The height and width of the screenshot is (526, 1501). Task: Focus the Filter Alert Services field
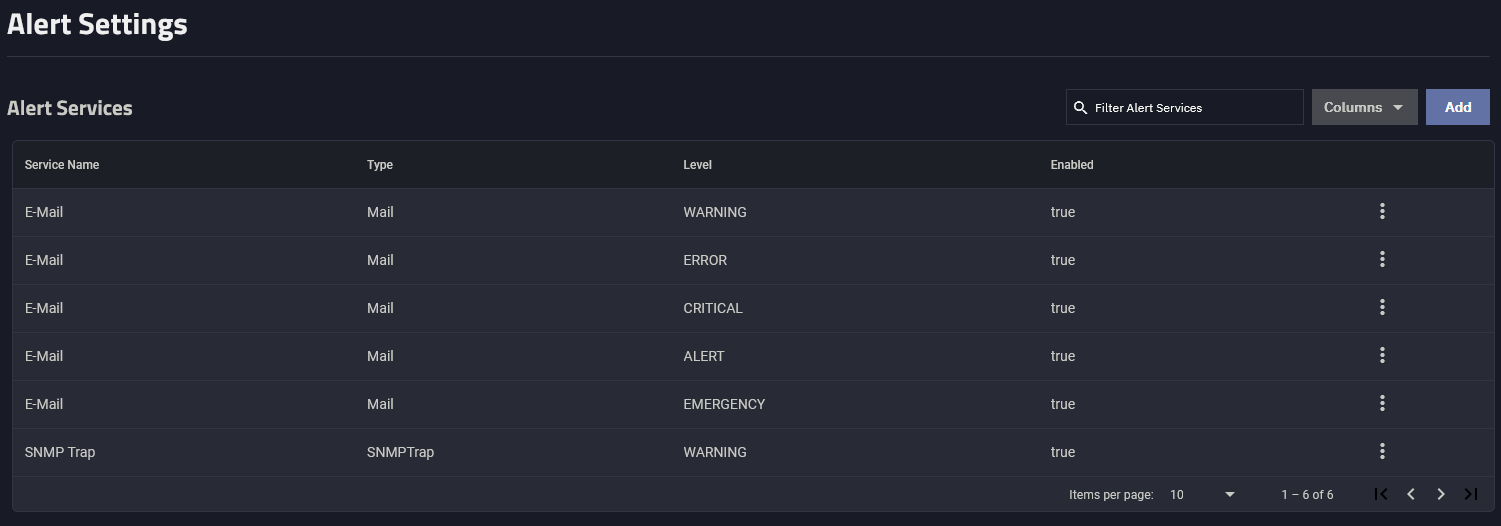click(x=1185, y=107)
